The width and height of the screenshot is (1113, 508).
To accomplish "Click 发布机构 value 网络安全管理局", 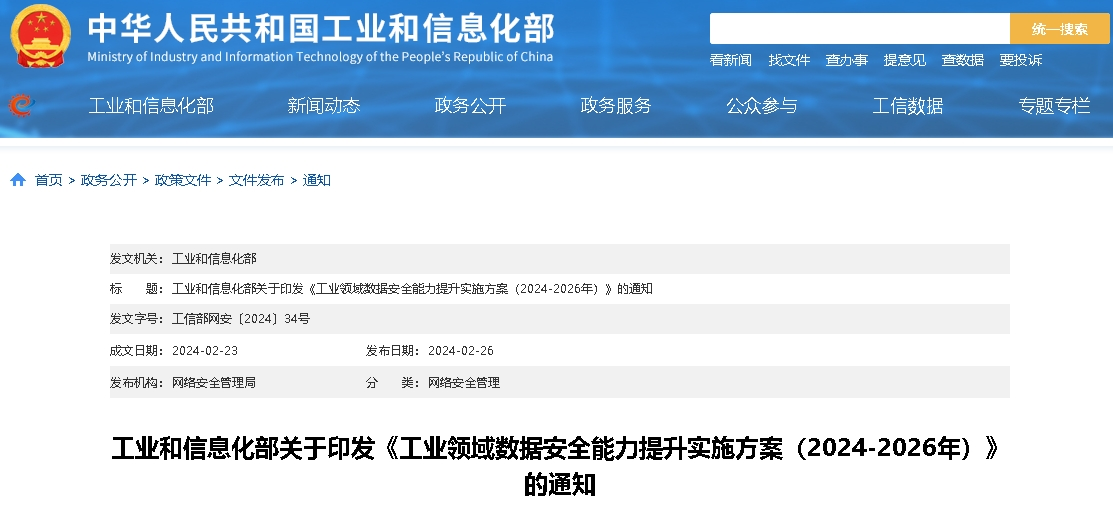I will tap(214, 382).
